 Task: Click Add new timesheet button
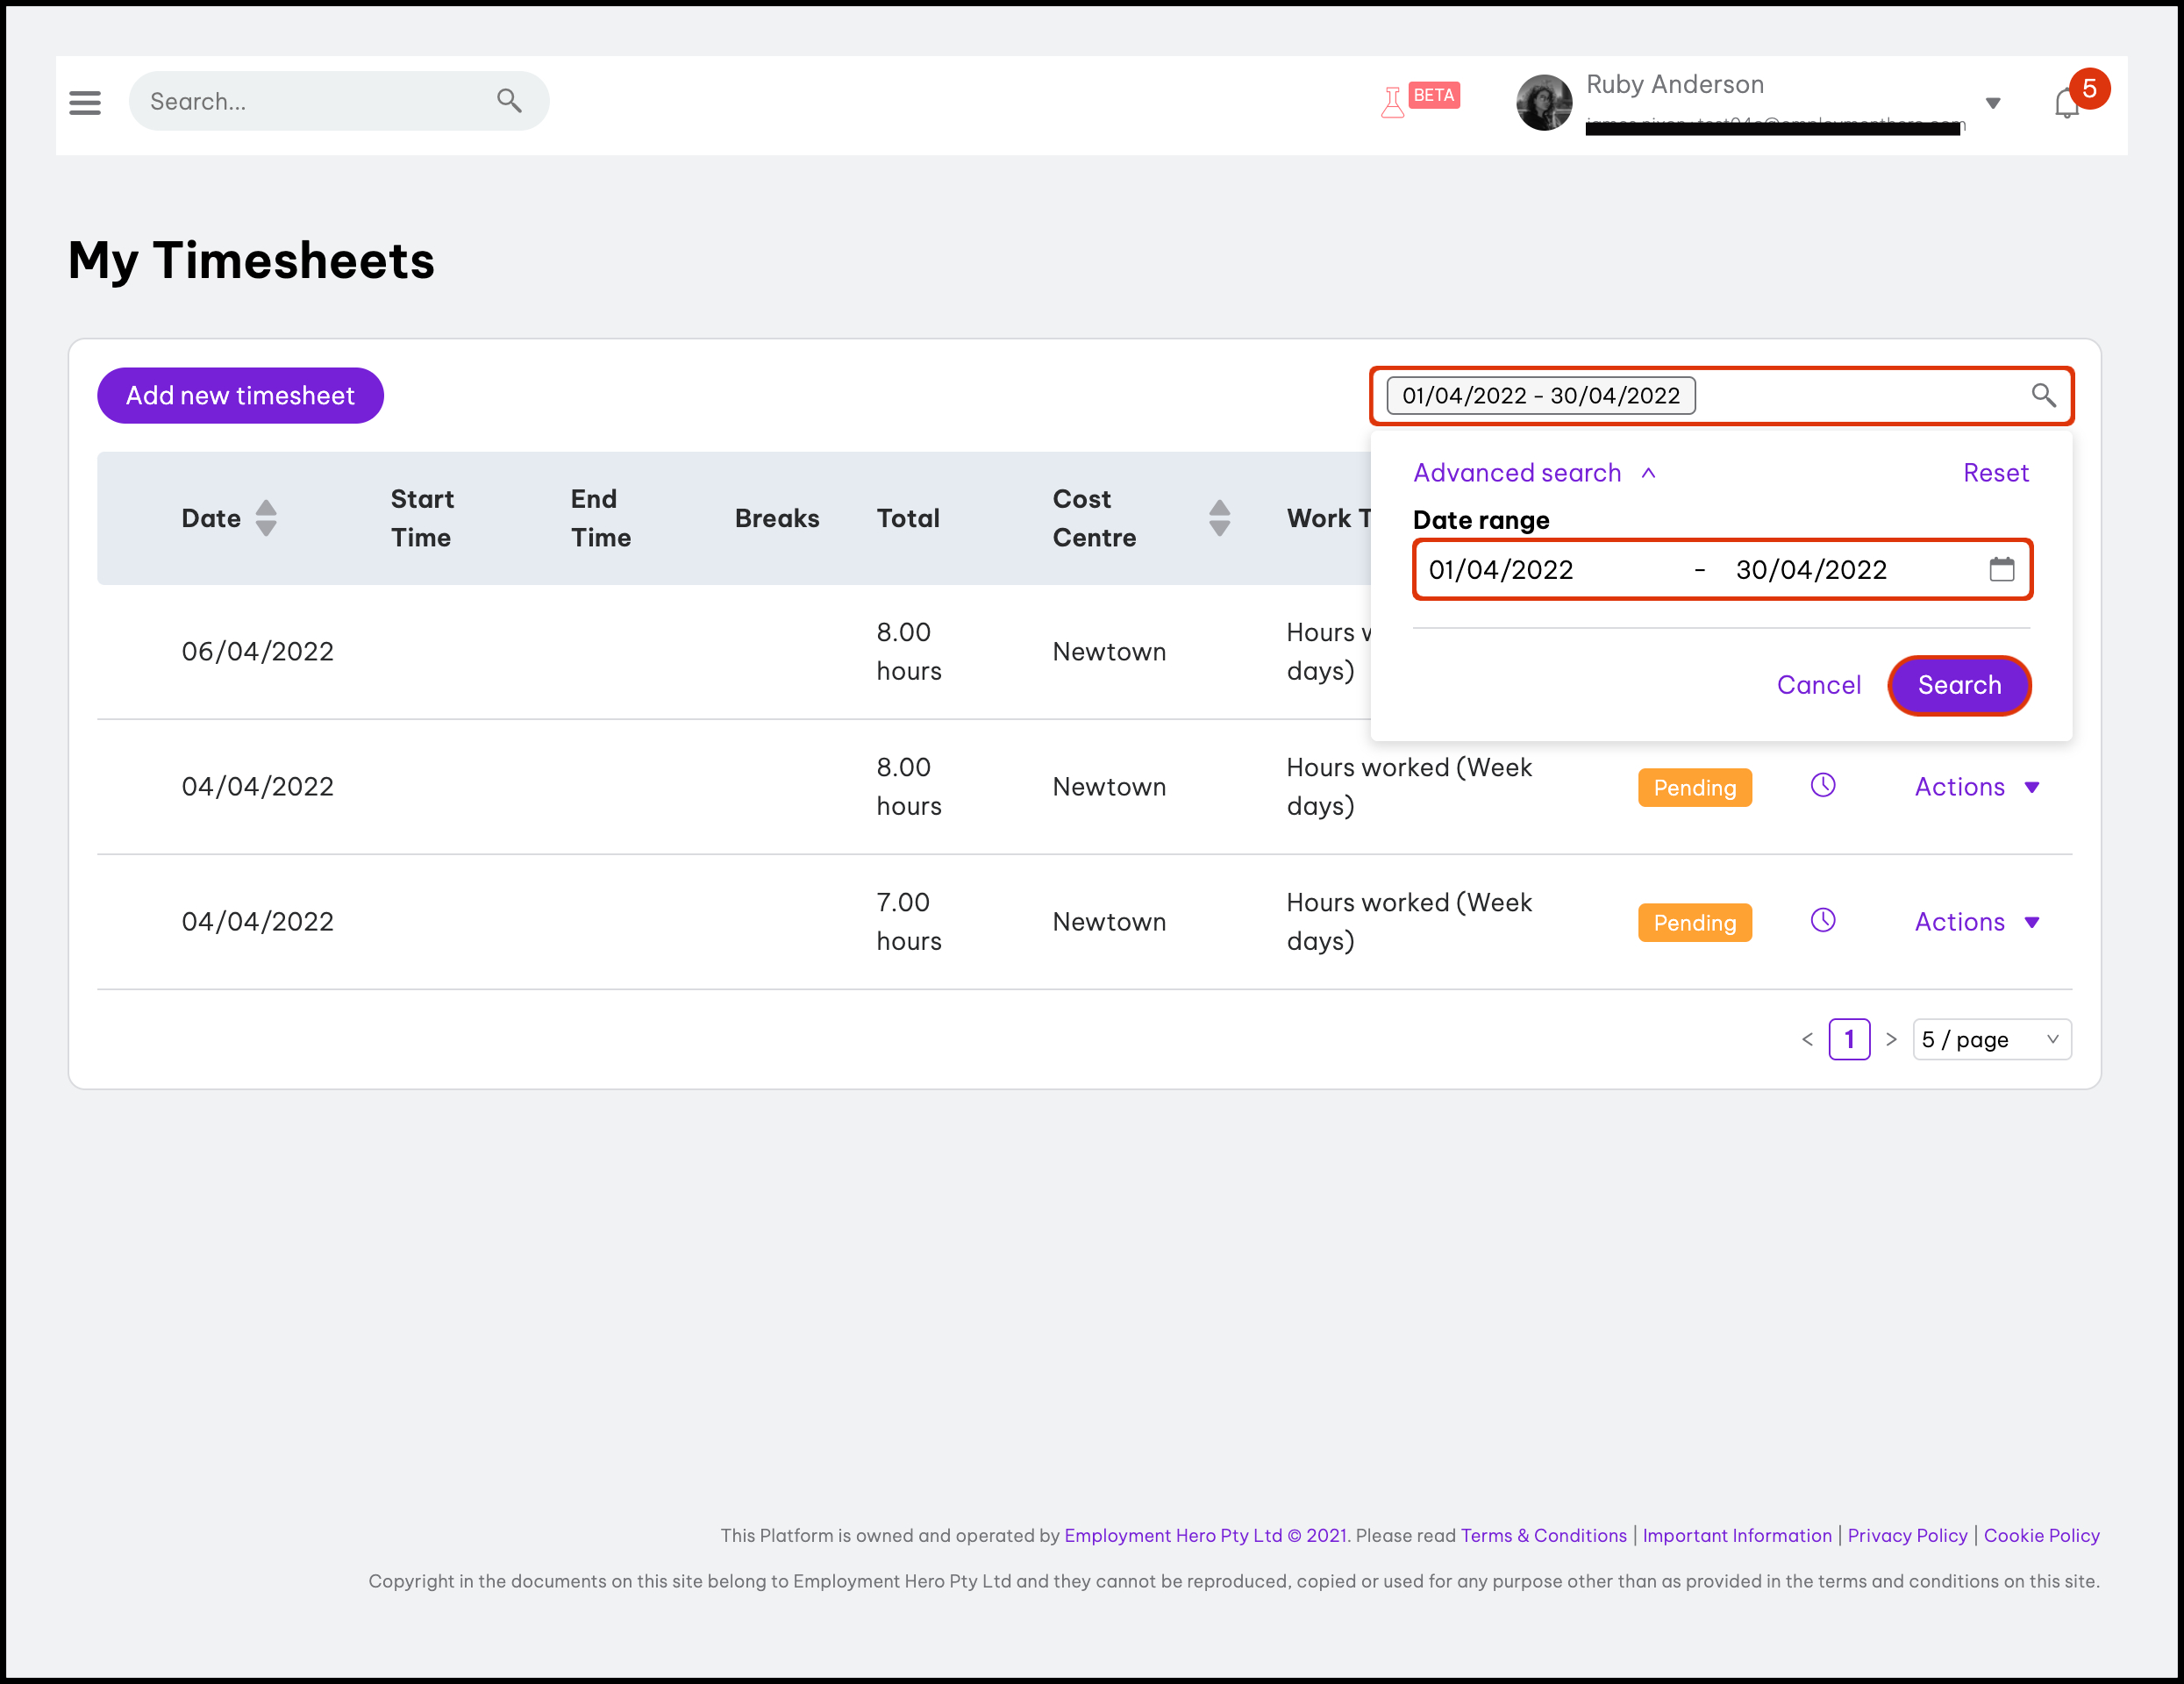pos(240,396)
